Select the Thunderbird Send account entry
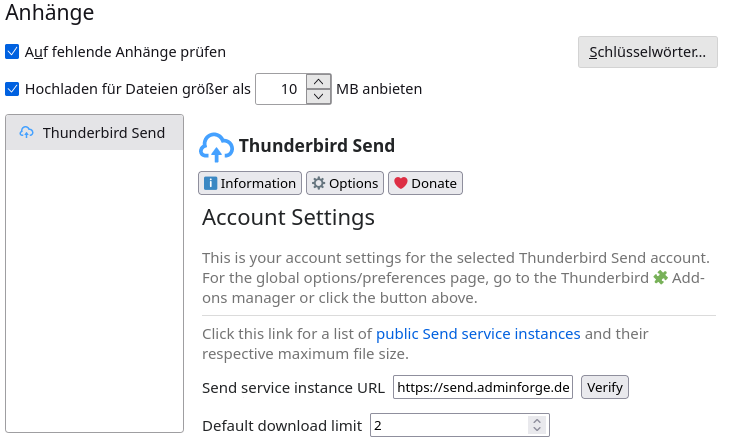Screen dimensions: 733x442 pyautogui.click(x=94, y=133)
